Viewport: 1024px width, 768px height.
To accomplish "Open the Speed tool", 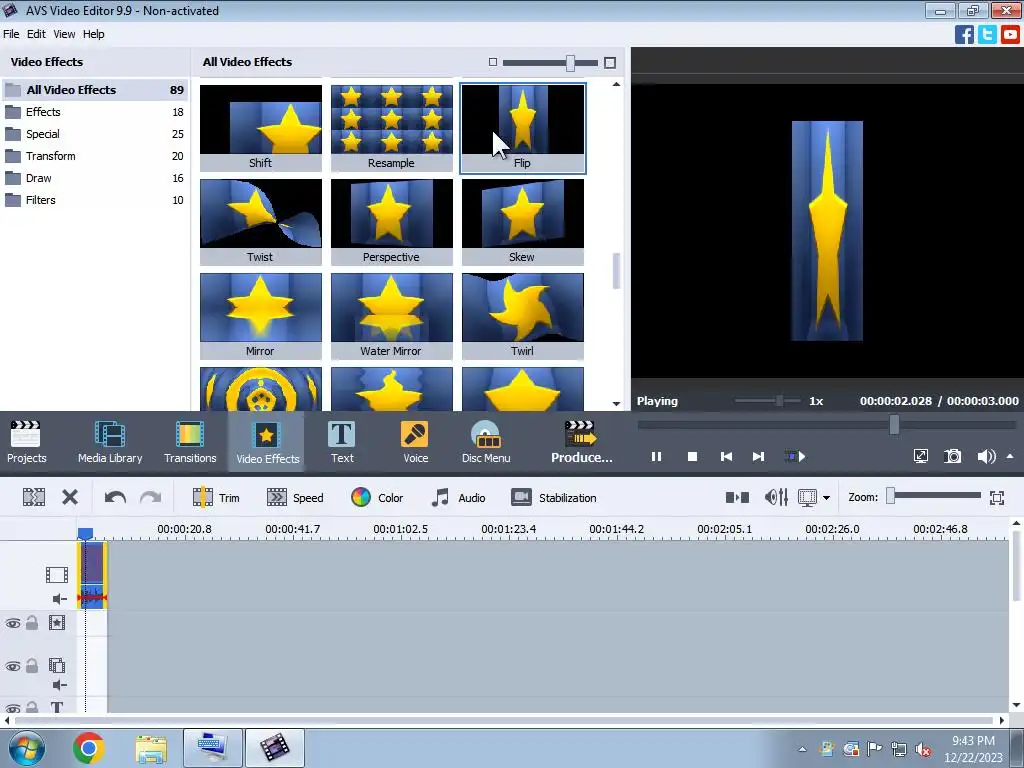I will coord(295,498).
